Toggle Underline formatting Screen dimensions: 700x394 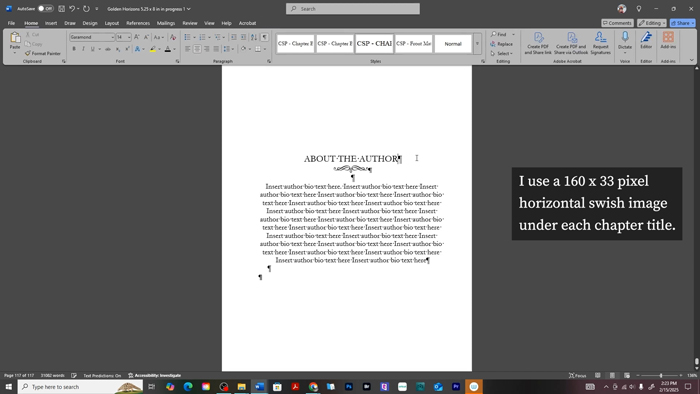pyautogui.click(x=92, y=49)
